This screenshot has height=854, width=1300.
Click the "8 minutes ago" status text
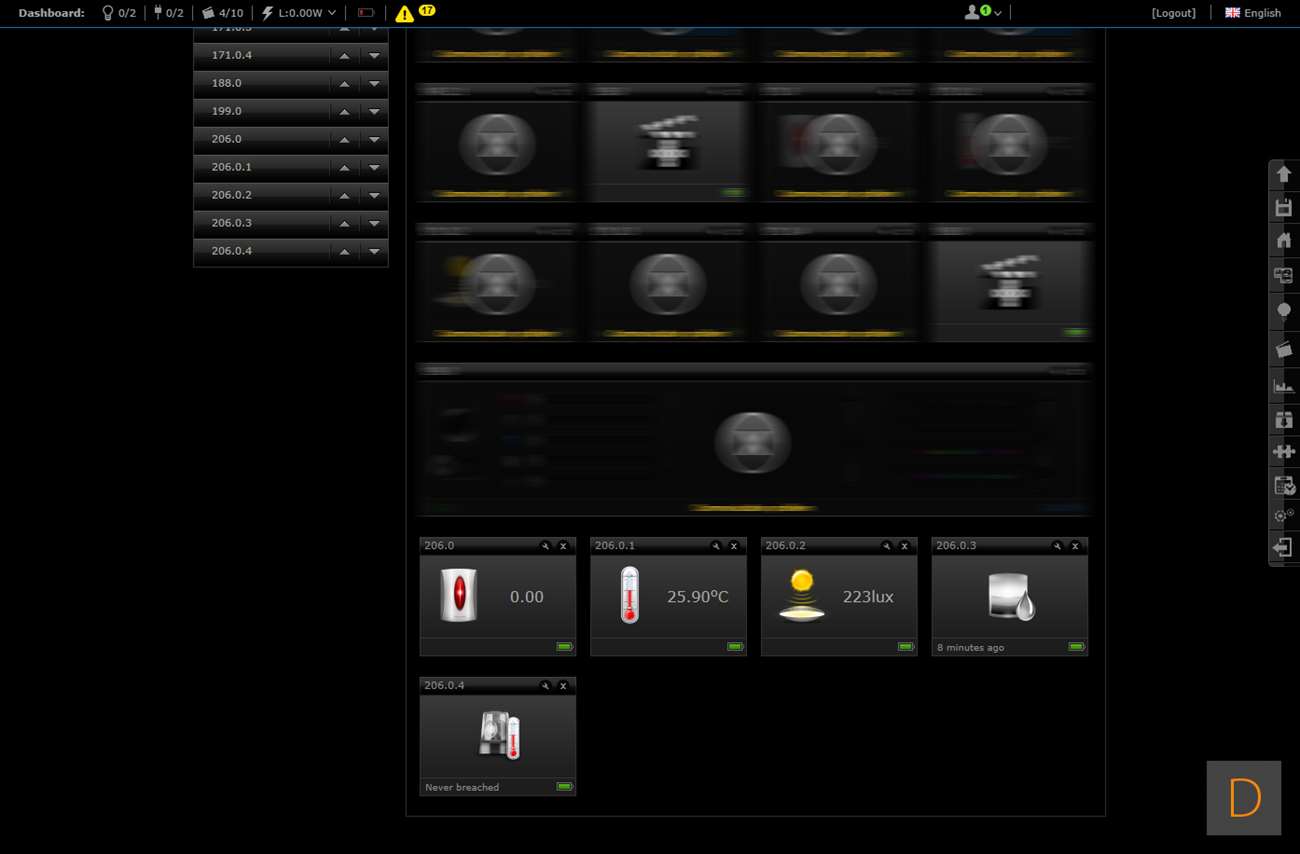pyautogui.click(x=970, y=648)
